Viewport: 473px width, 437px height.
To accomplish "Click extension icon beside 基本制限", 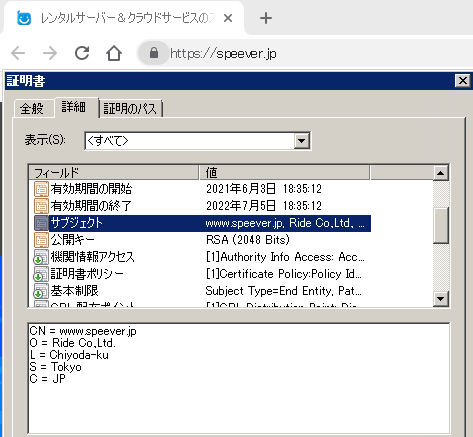I will [41, 291].
